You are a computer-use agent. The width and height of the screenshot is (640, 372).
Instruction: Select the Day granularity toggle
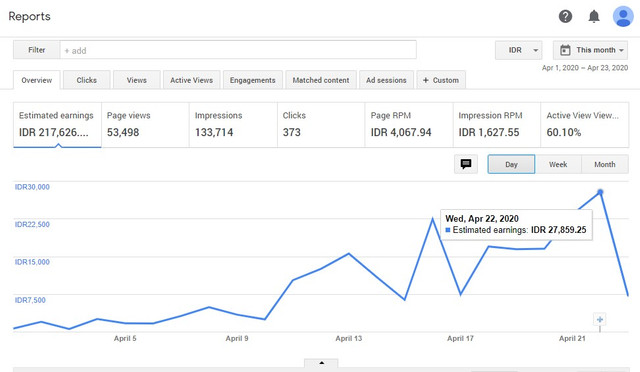click(x=511, y=164)
